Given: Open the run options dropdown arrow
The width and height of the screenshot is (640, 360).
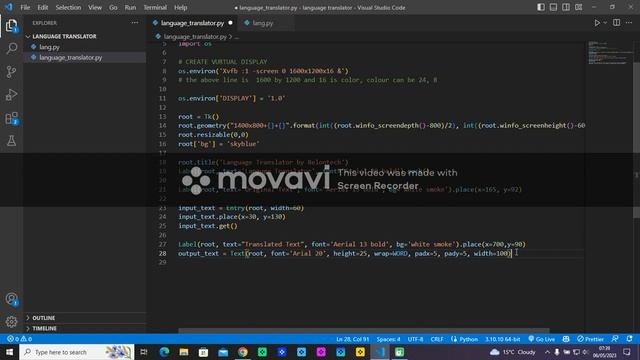Looking at the screenshot, I should 605,23.
